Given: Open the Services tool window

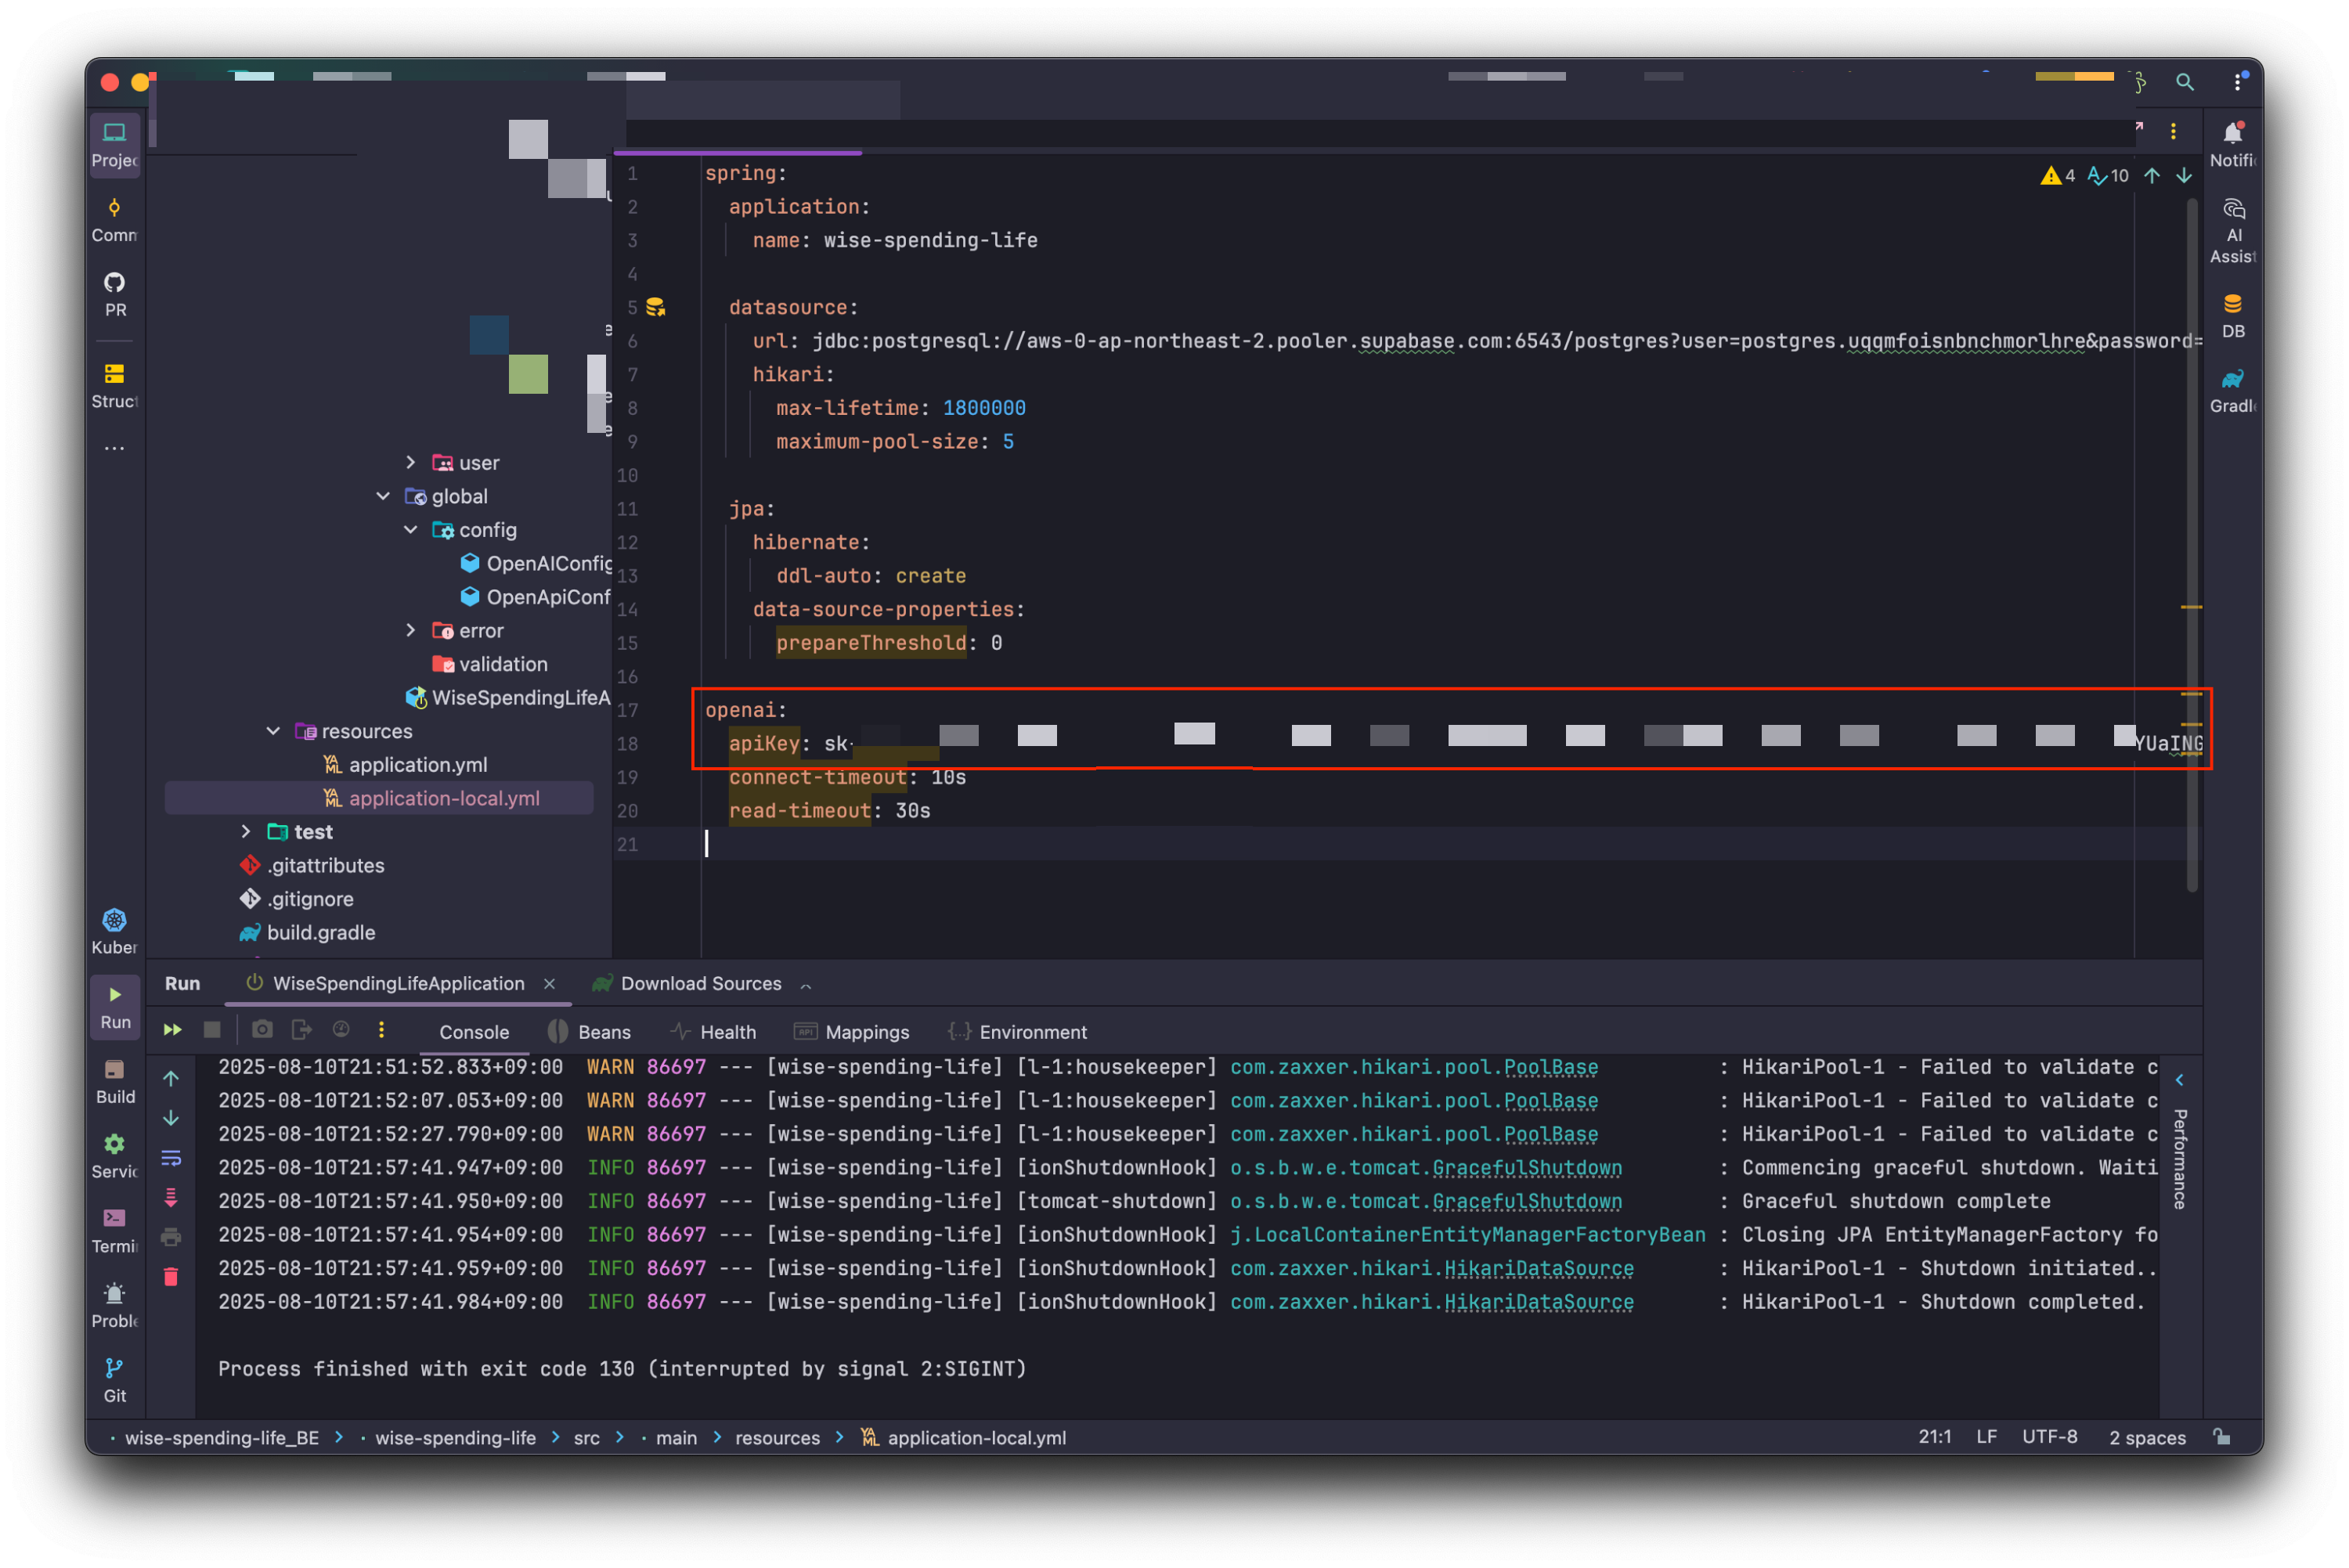Looking at the screenshot, I should 114,1157.
